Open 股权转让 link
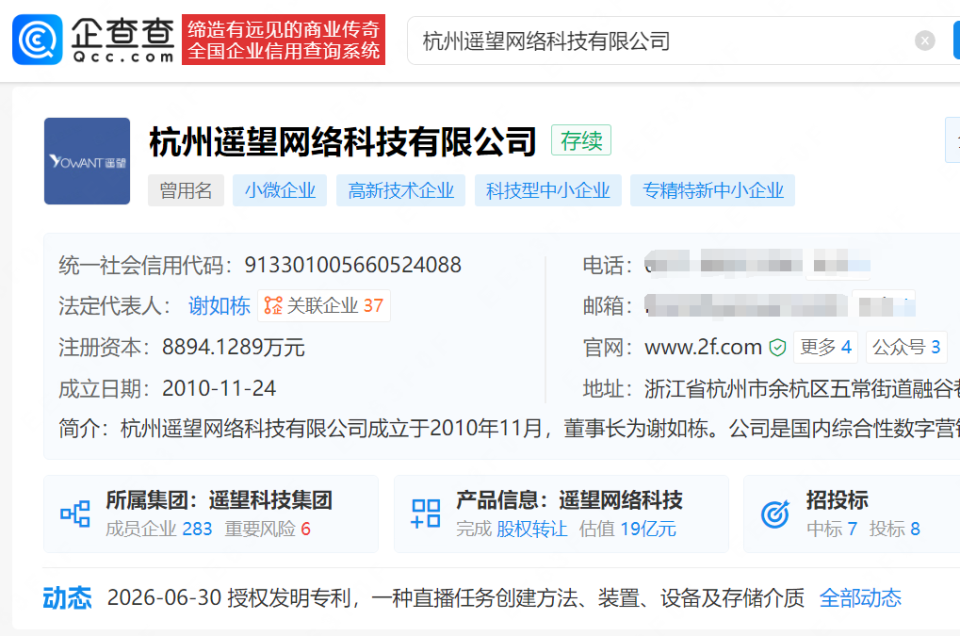 tap(531, 528)
